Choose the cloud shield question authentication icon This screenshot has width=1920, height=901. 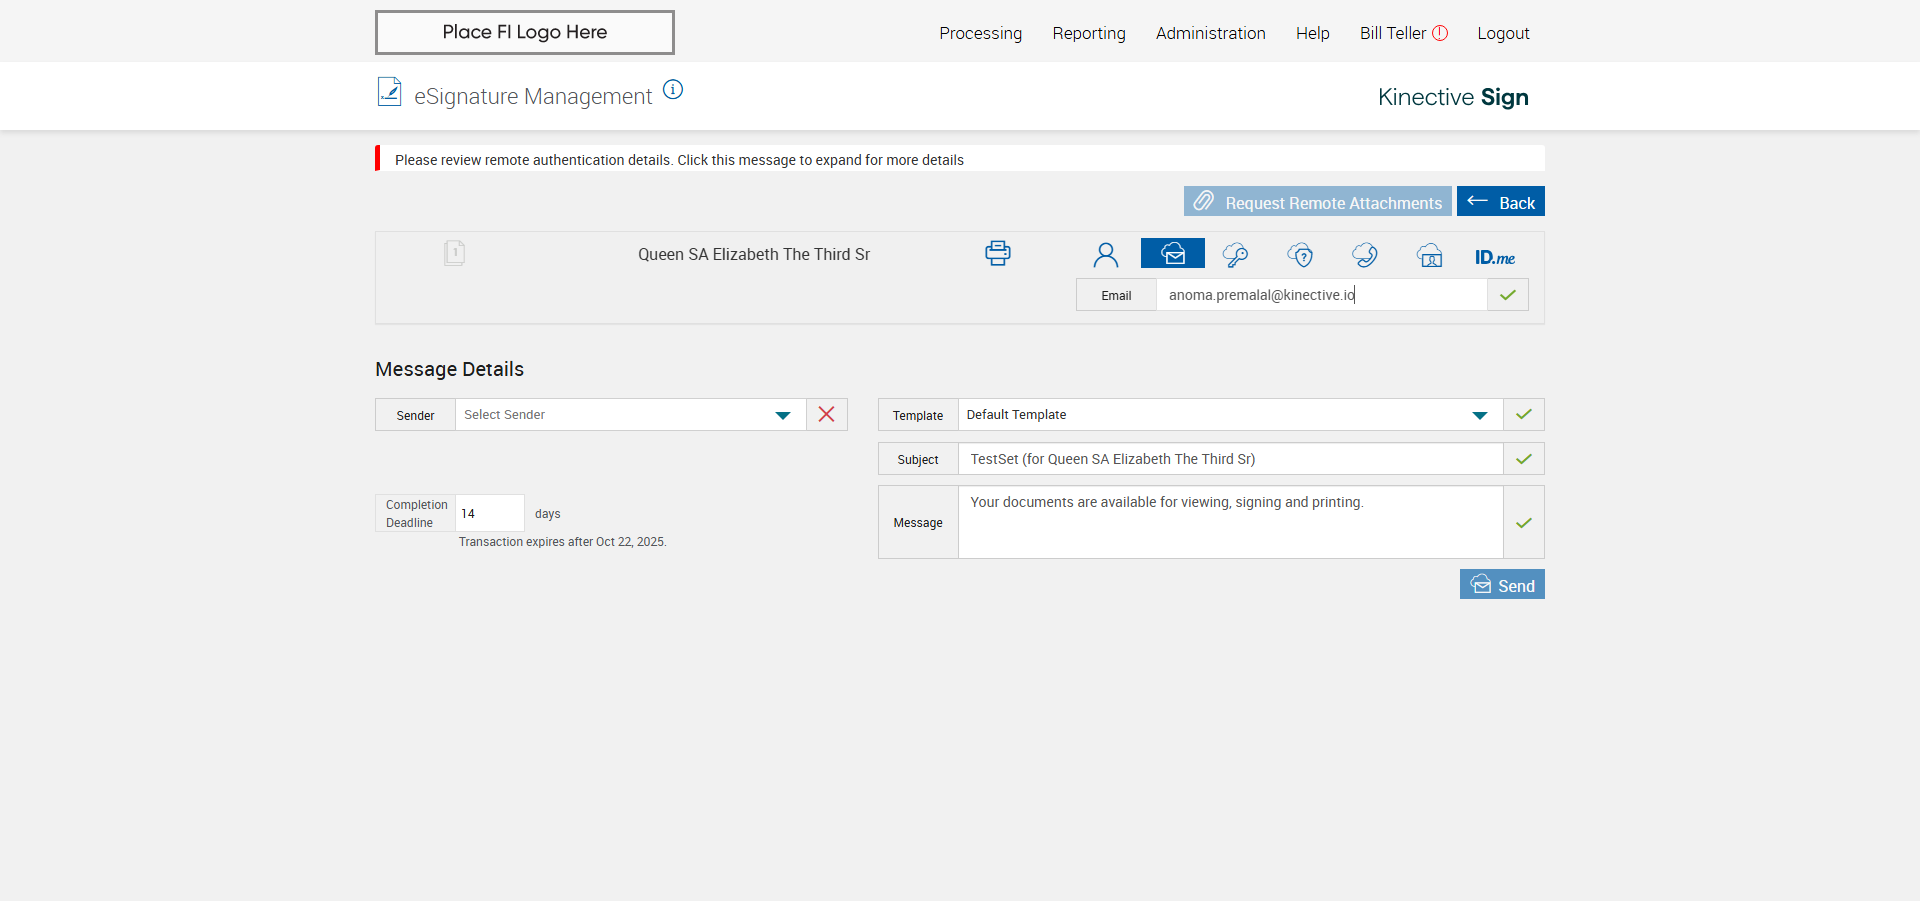coord(1300,255)
